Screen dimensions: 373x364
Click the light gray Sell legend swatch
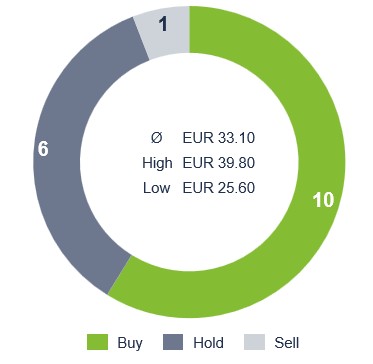(x=254, y=342)
